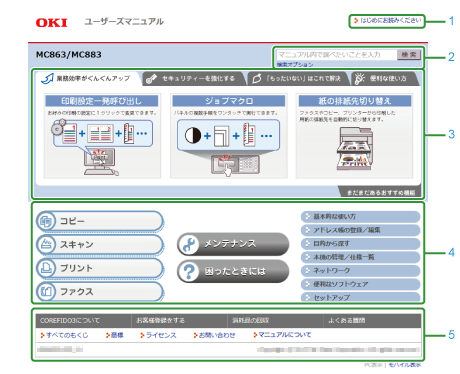
Task: Open the はじめにお読みください link
Action: point(387,21)
